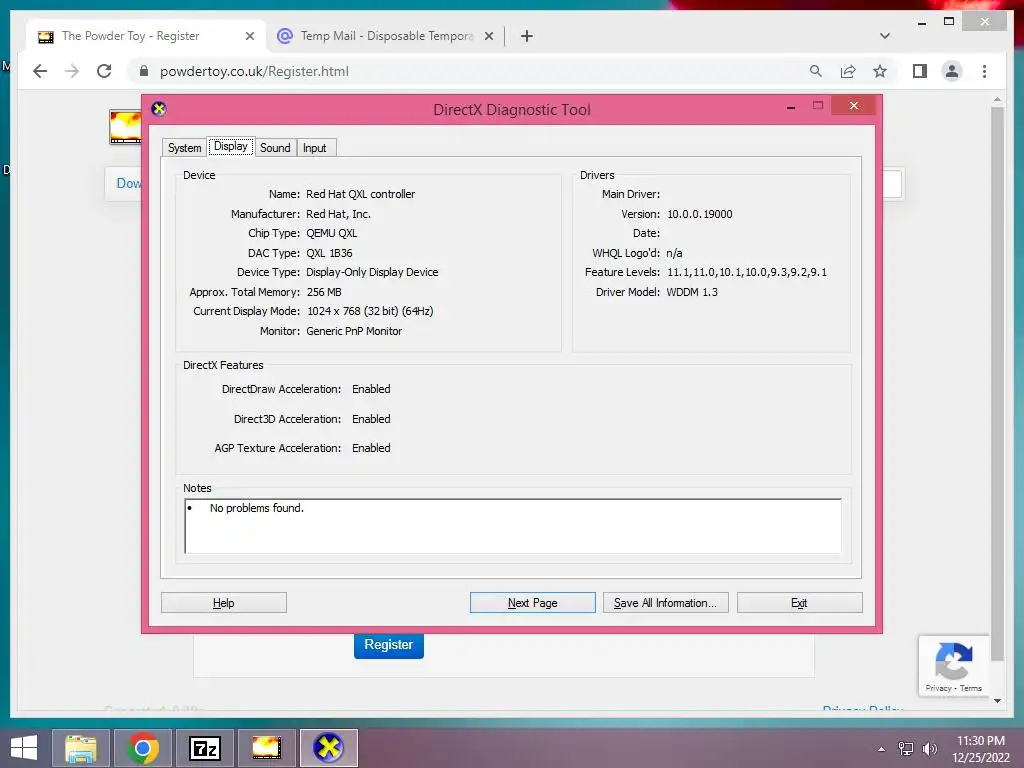Click the DirectX Diagnostic taskbar icon
This screenshot has width=1024, height=768.
tap(328, 748)
